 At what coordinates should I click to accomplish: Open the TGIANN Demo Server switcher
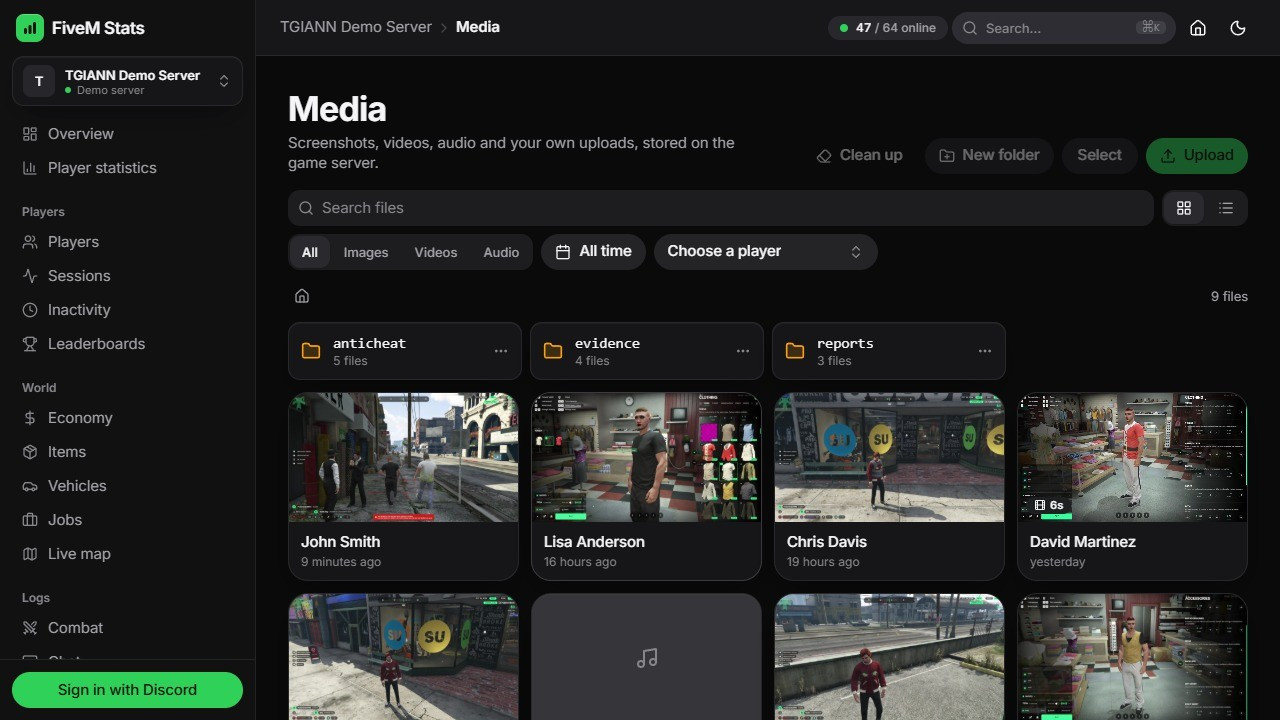127,81
